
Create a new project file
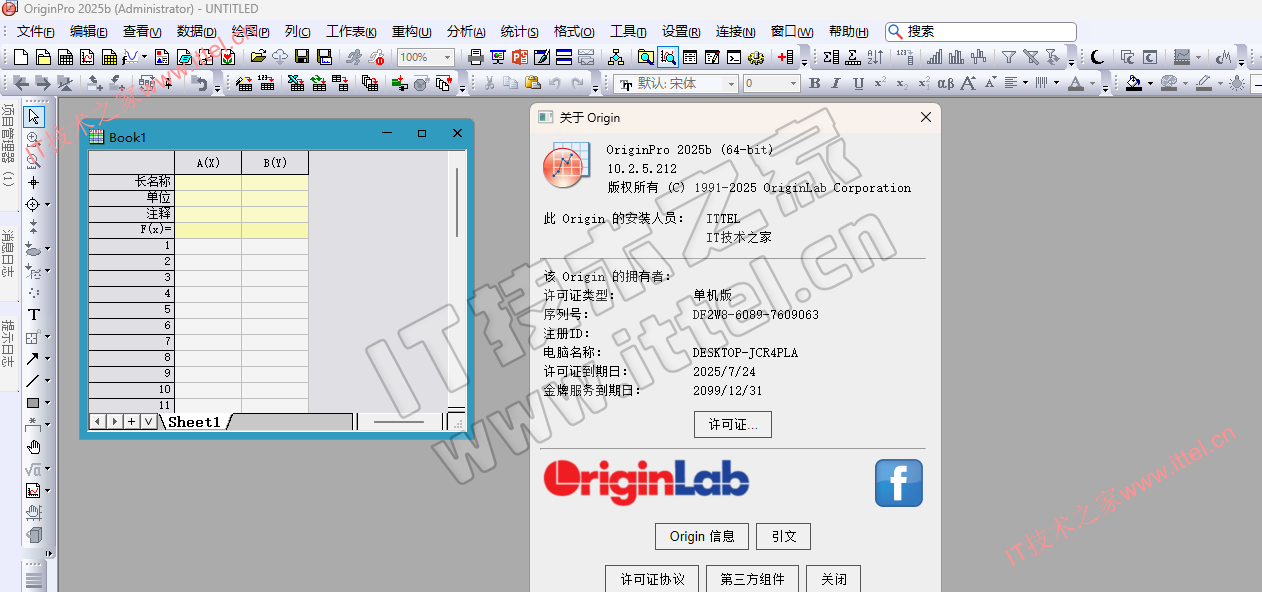(x=21, y=57)
